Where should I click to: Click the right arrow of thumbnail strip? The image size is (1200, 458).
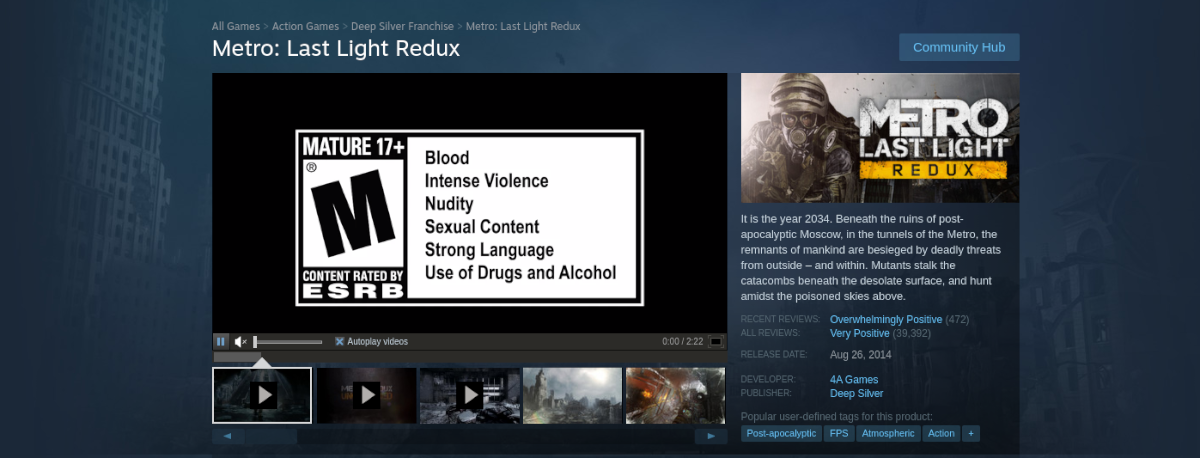click(x=711, y=436)
